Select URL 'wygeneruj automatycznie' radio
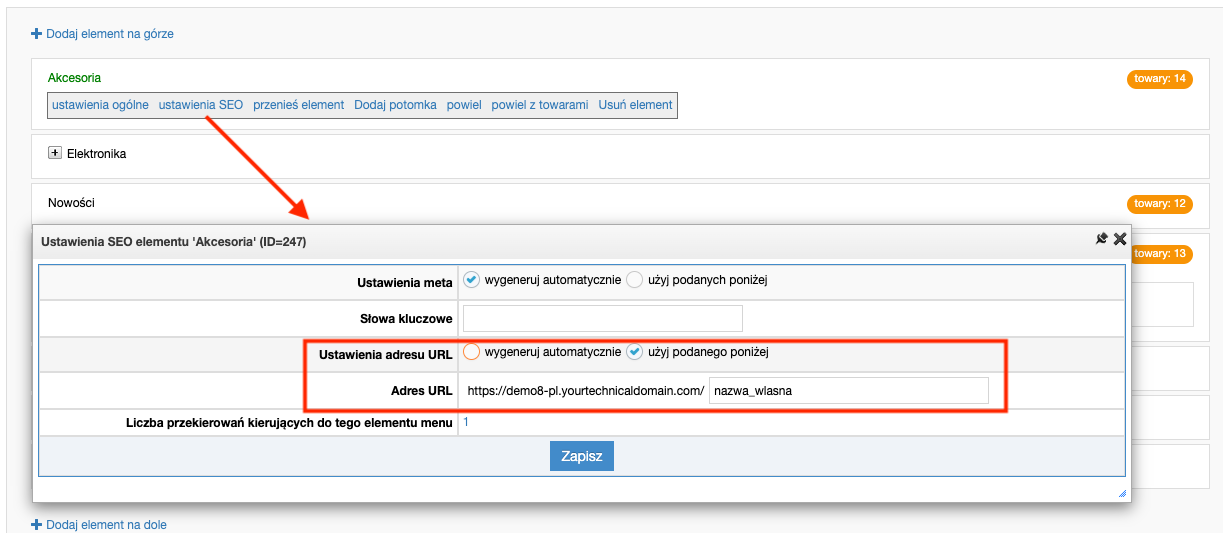Viewport: 1223px width, 533px height. 472,352
